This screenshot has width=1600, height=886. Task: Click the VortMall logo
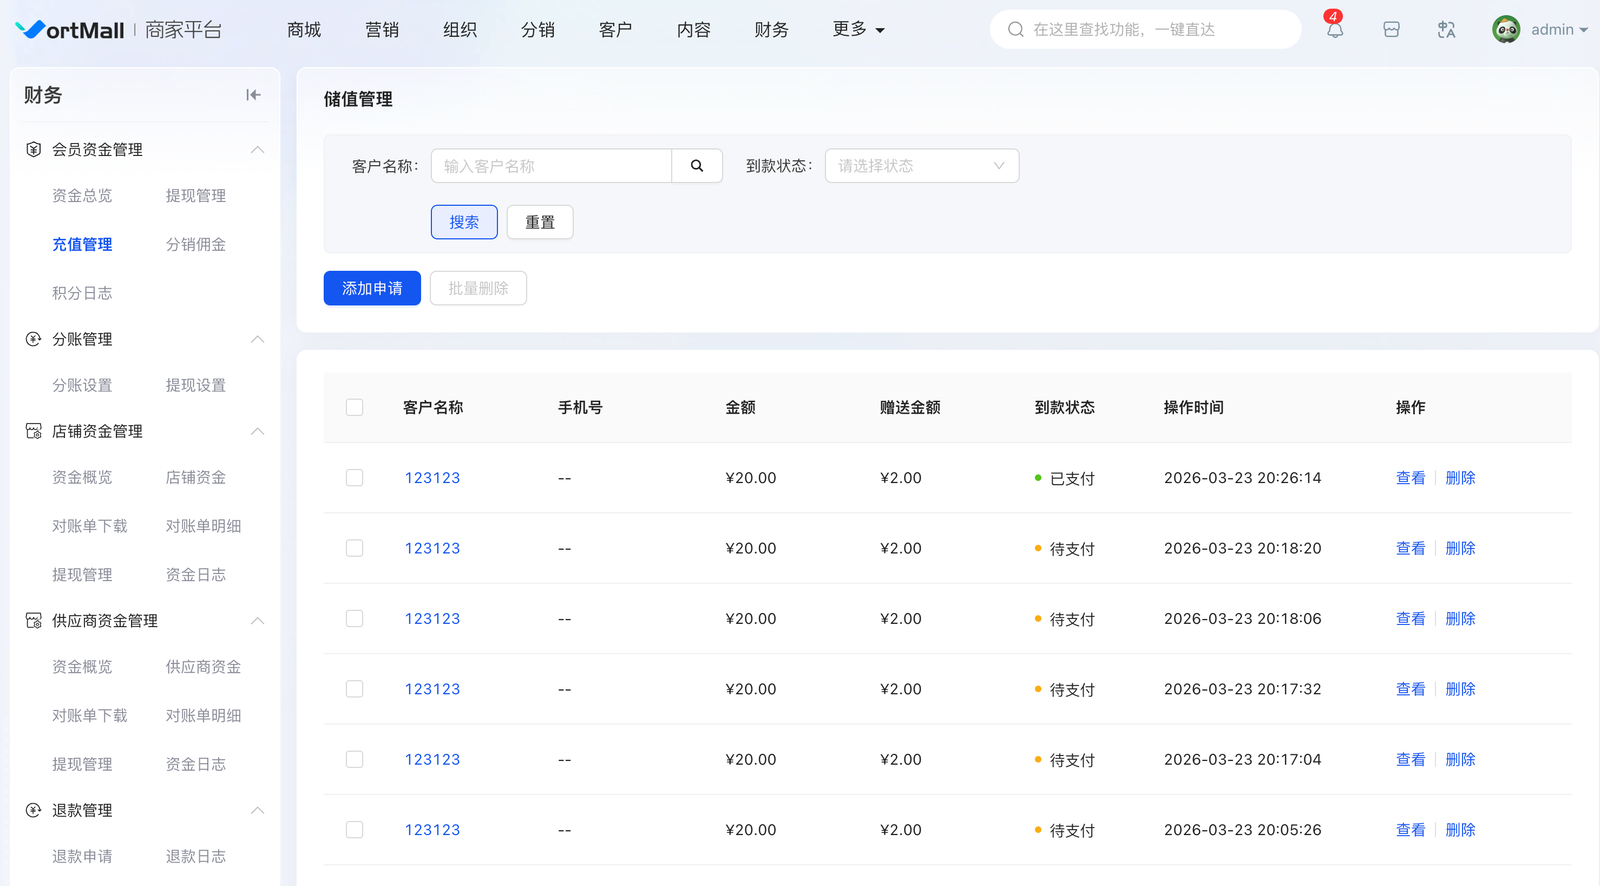(71, 30)
